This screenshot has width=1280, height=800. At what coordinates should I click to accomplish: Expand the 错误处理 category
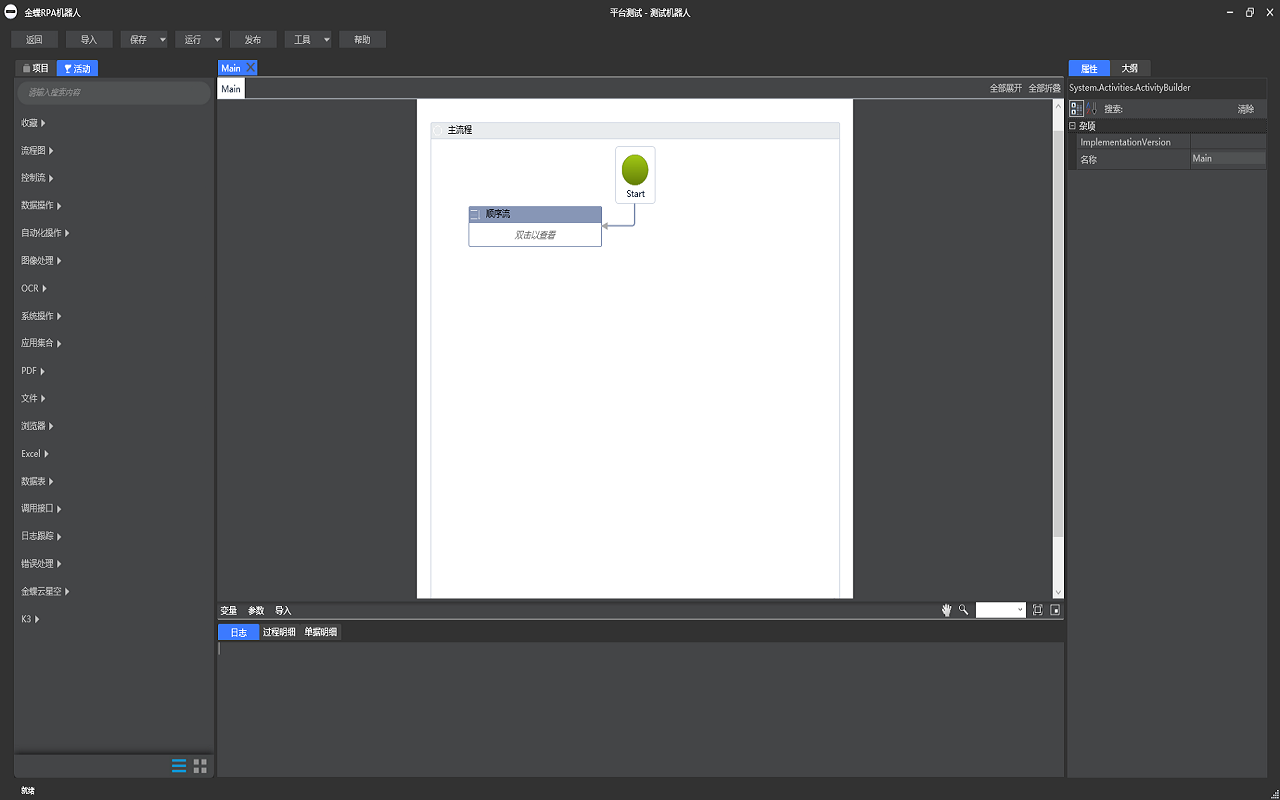pos(41,564)
